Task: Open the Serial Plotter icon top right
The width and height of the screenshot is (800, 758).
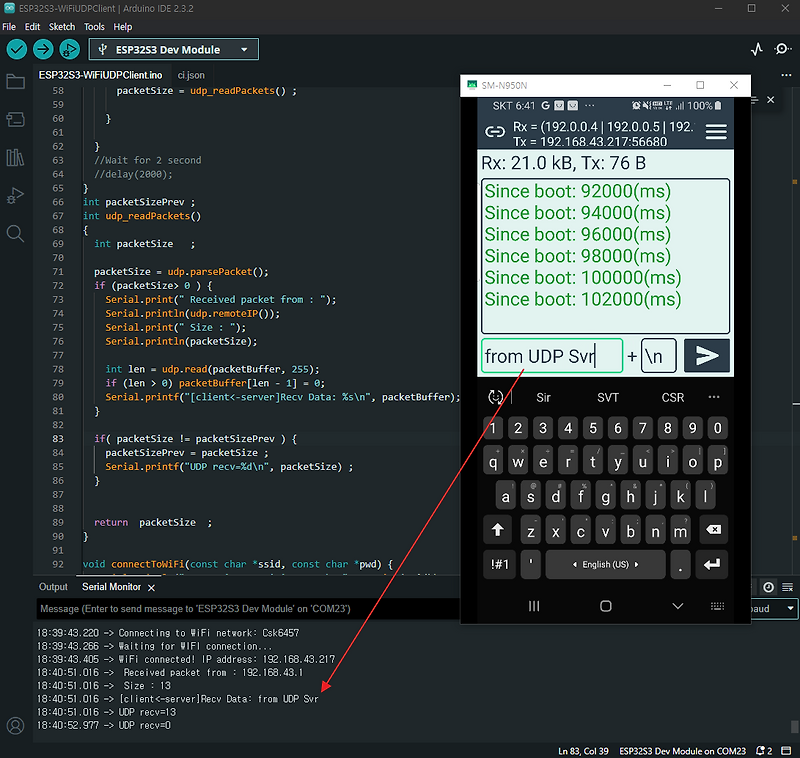Action: pos(757,48)
